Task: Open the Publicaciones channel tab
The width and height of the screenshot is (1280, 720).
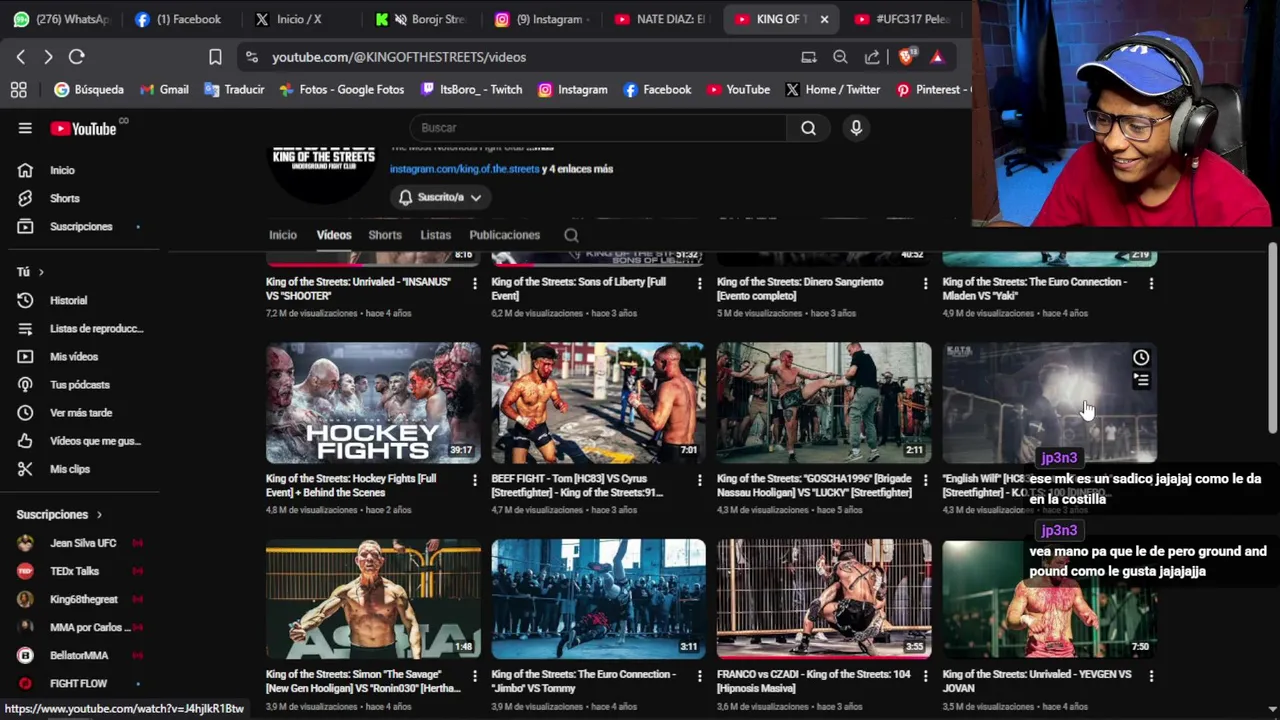Action: [x=505, y=235]
